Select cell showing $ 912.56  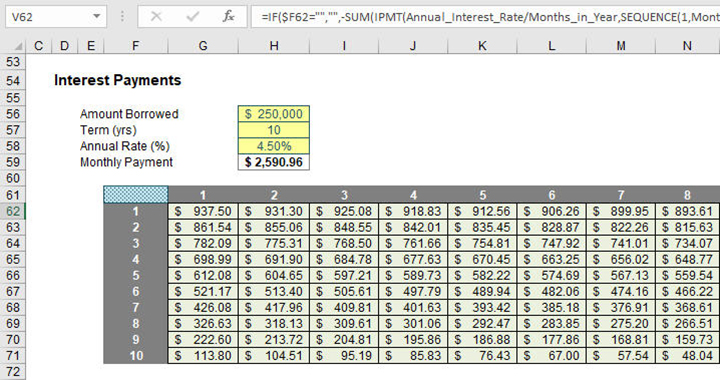tap(482, 211)
